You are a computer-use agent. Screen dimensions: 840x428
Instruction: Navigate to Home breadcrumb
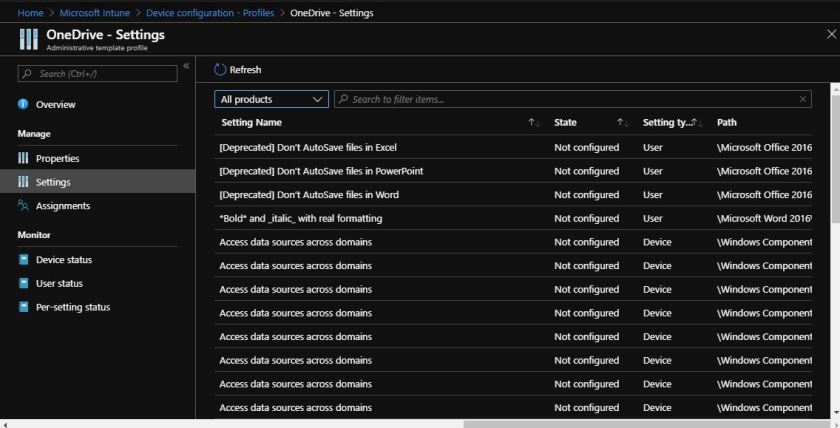30,13
